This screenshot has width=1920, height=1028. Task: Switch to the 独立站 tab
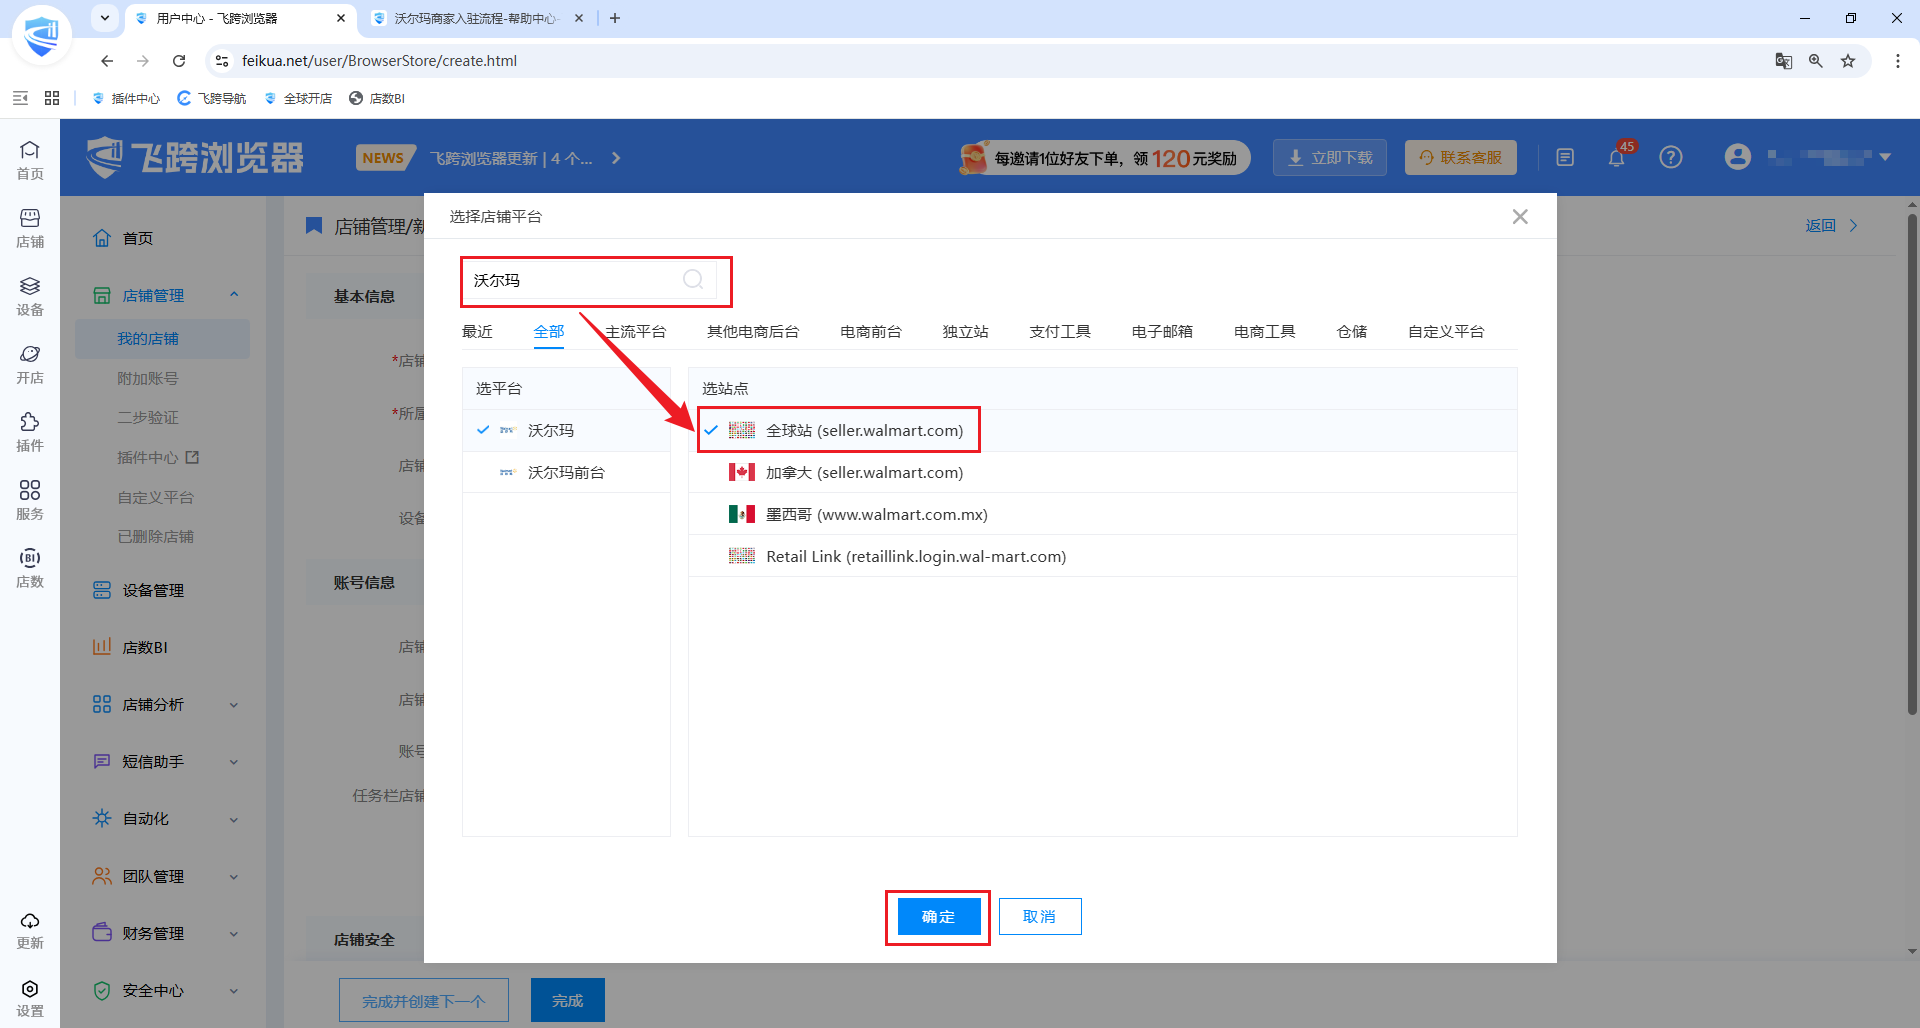click(965, 331)
